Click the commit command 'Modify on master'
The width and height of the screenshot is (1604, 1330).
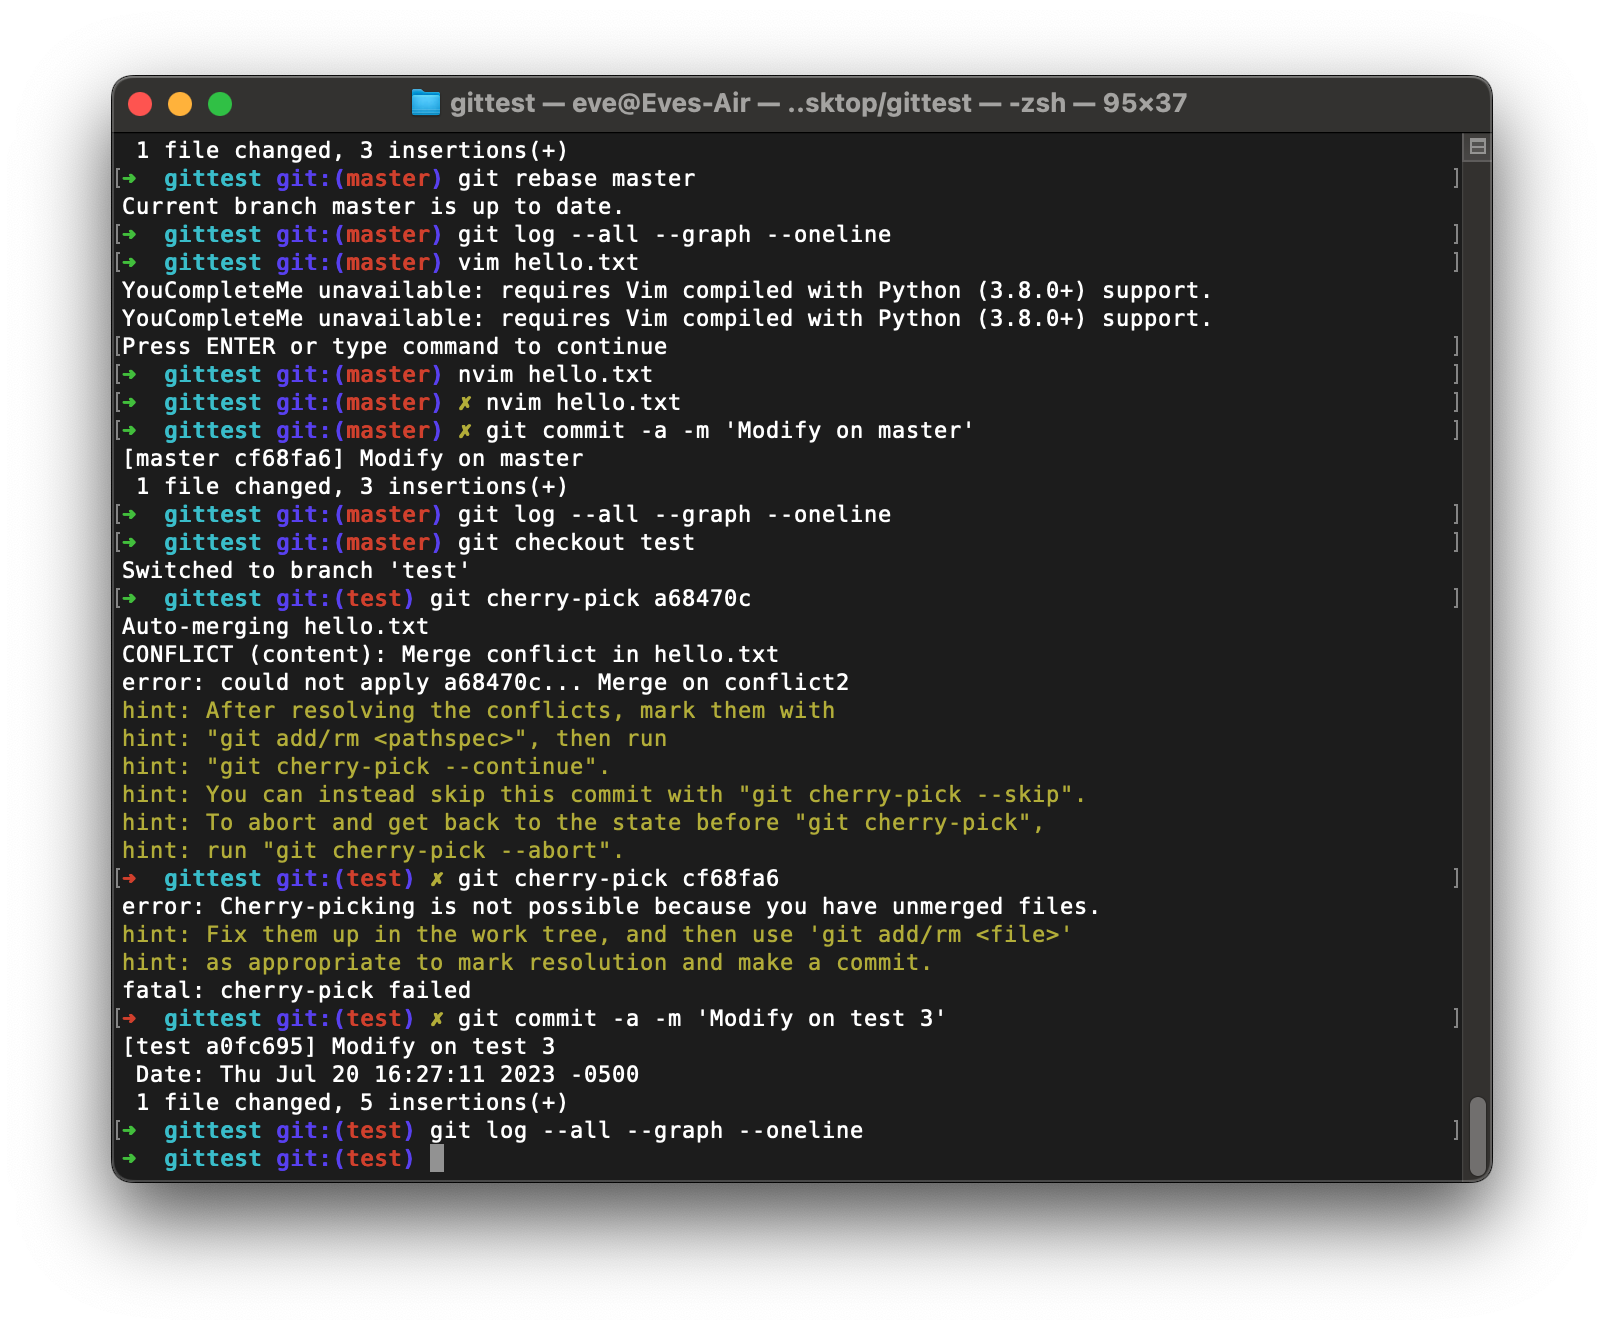tap(730, 431)
